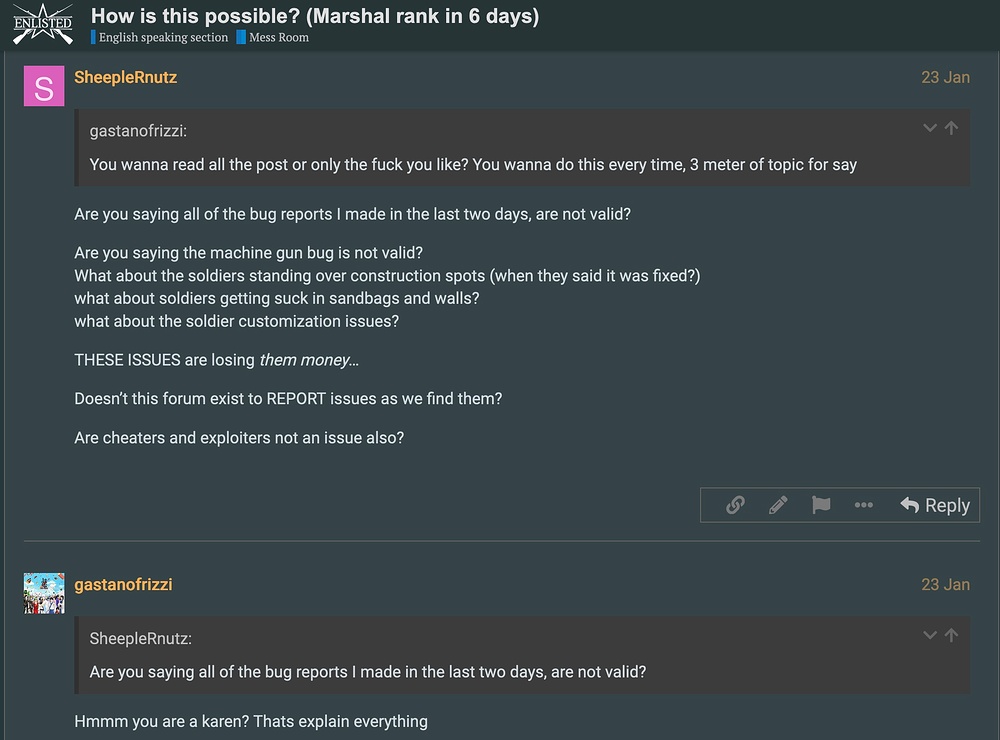Open gastanofrizzi username profile link
Image resolution: width=1000 pixels, height=740 pixels.
pos(123,584)
